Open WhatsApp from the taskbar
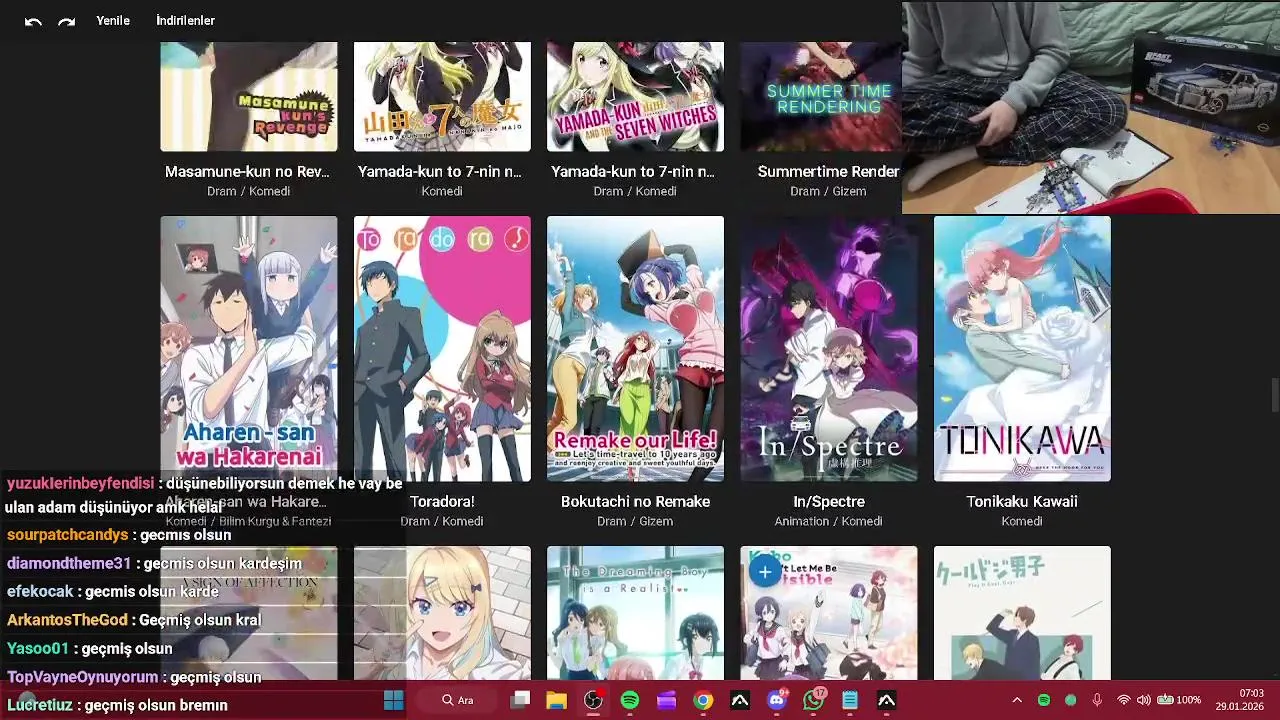Image resolution: width=1280 pixels, height=720 pixels. 814,700
